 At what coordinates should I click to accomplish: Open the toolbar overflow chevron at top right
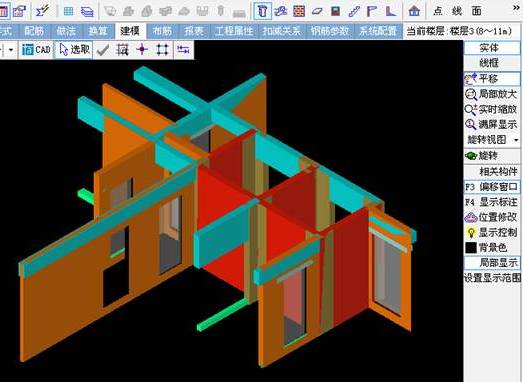click(516, 7)
